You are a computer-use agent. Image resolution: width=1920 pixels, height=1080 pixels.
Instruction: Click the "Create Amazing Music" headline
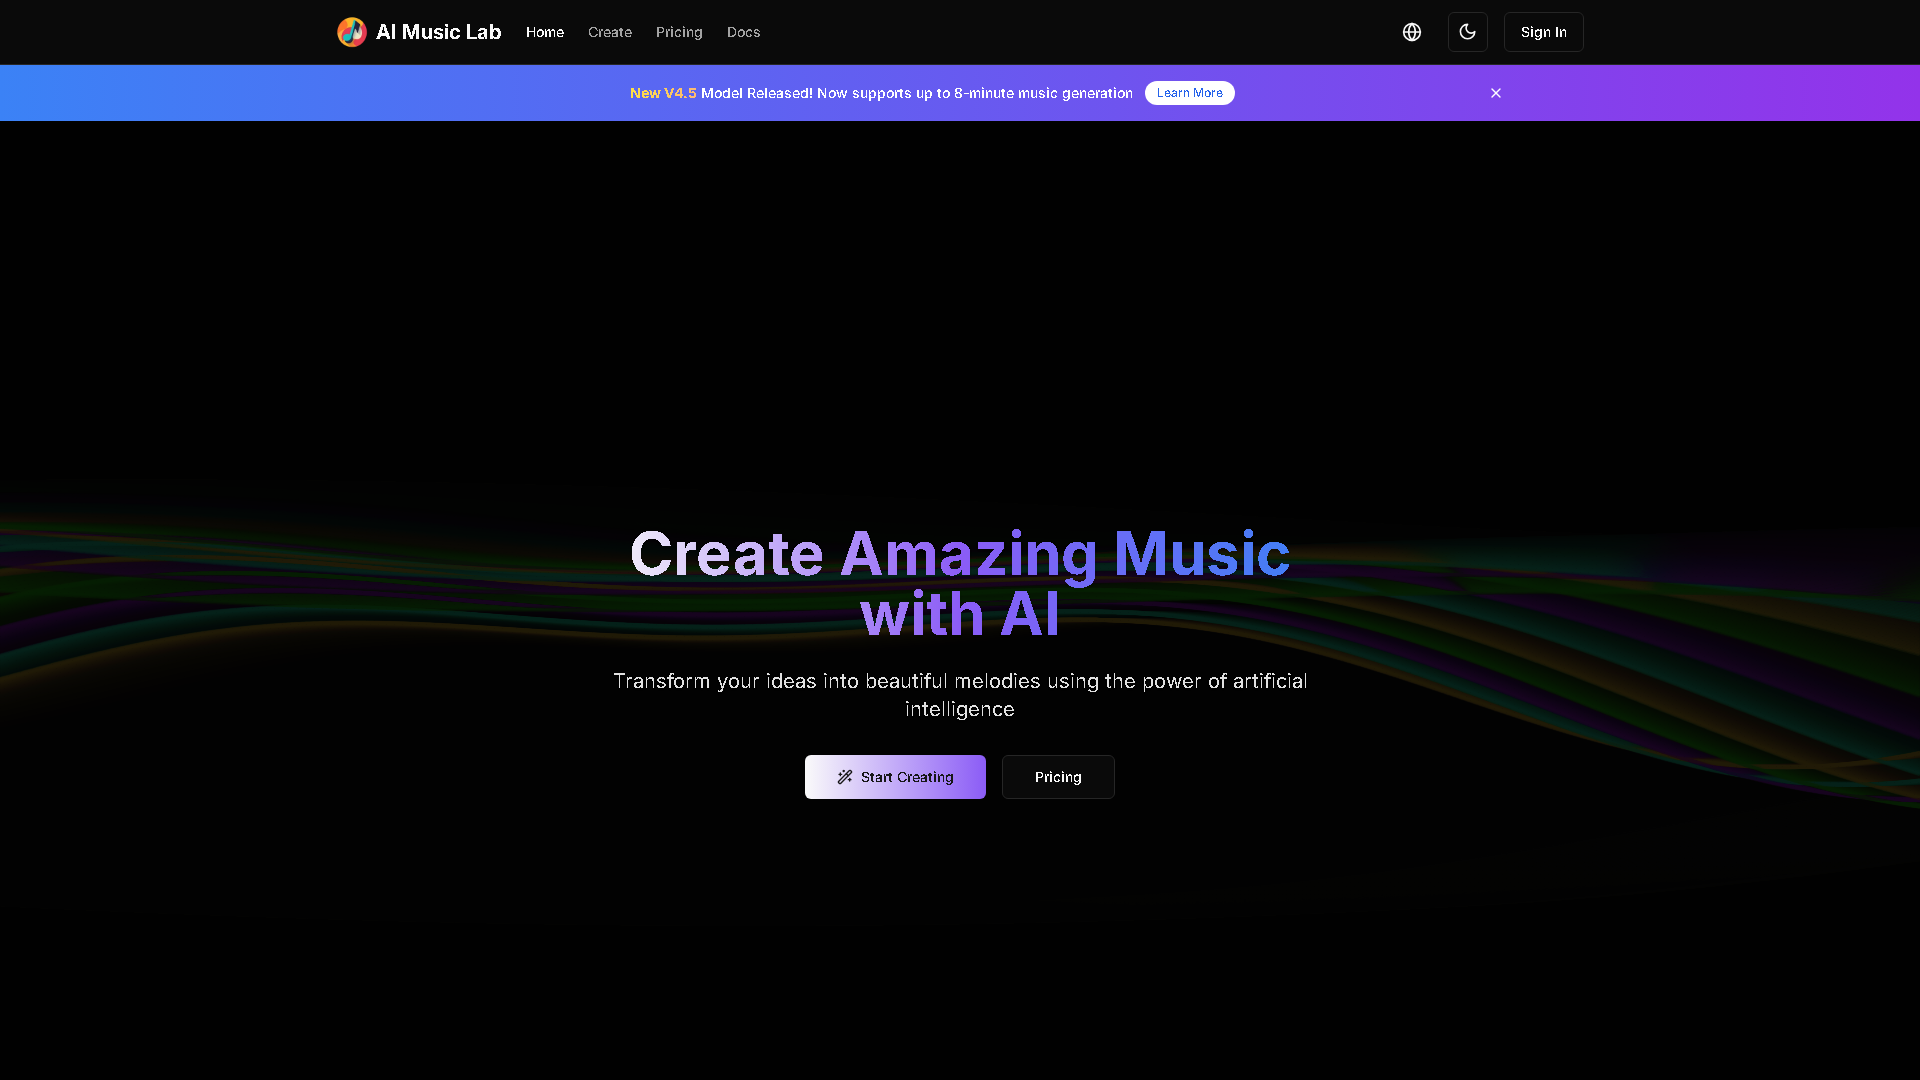coord(960,584)
